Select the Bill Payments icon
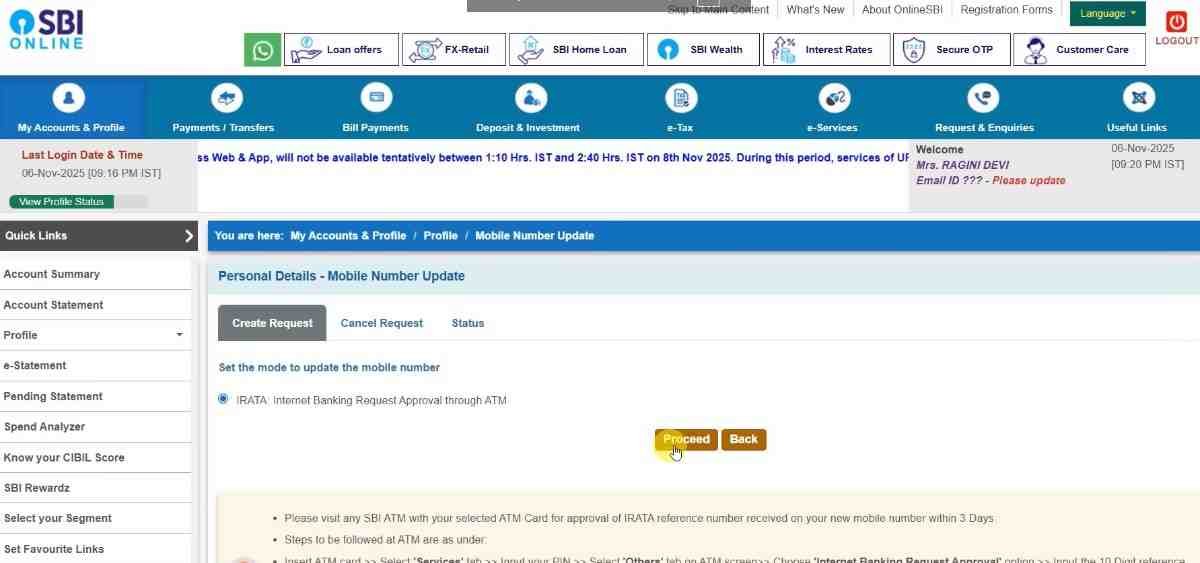The height and width of the screenshot is (563, 1200). pos(376,98)
